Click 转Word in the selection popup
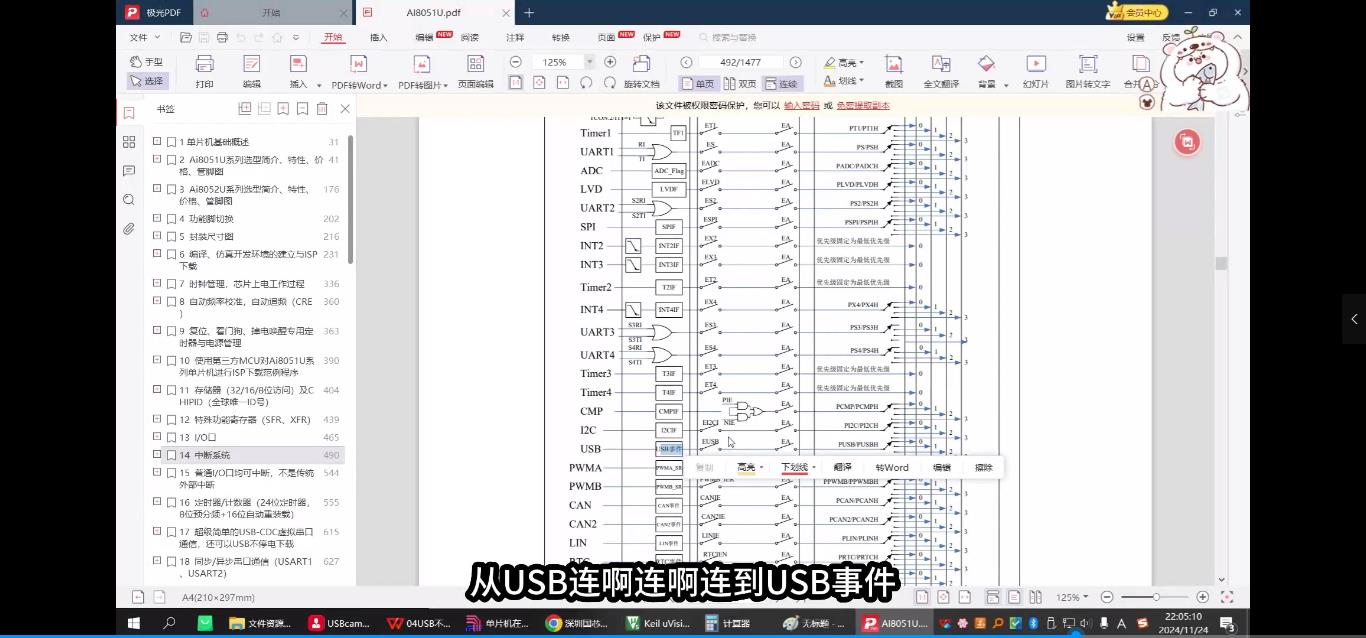1366x638 pixels. (x=891, y=467)
